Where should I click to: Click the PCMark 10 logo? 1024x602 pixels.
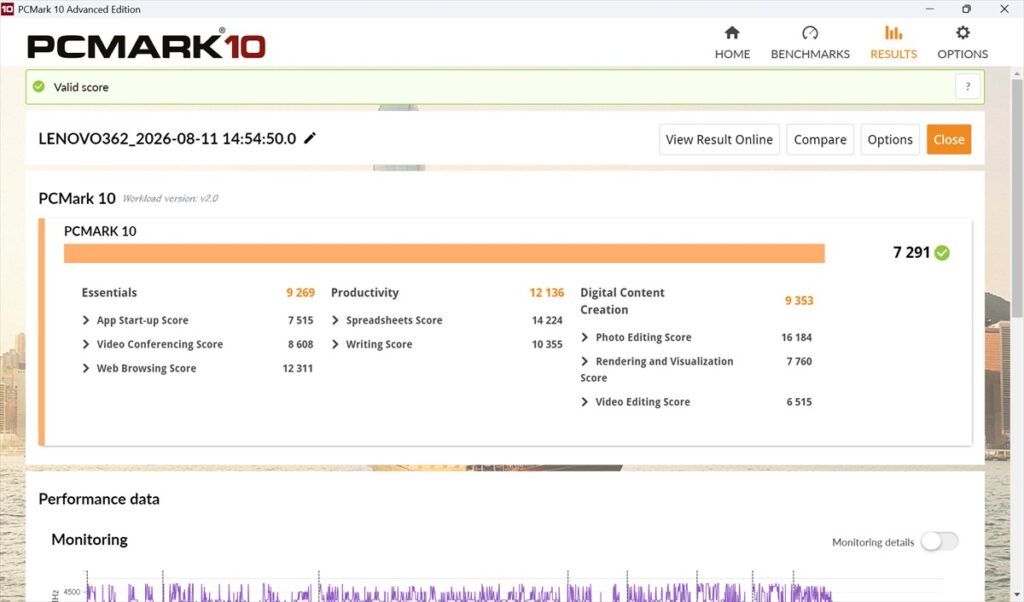146,44
